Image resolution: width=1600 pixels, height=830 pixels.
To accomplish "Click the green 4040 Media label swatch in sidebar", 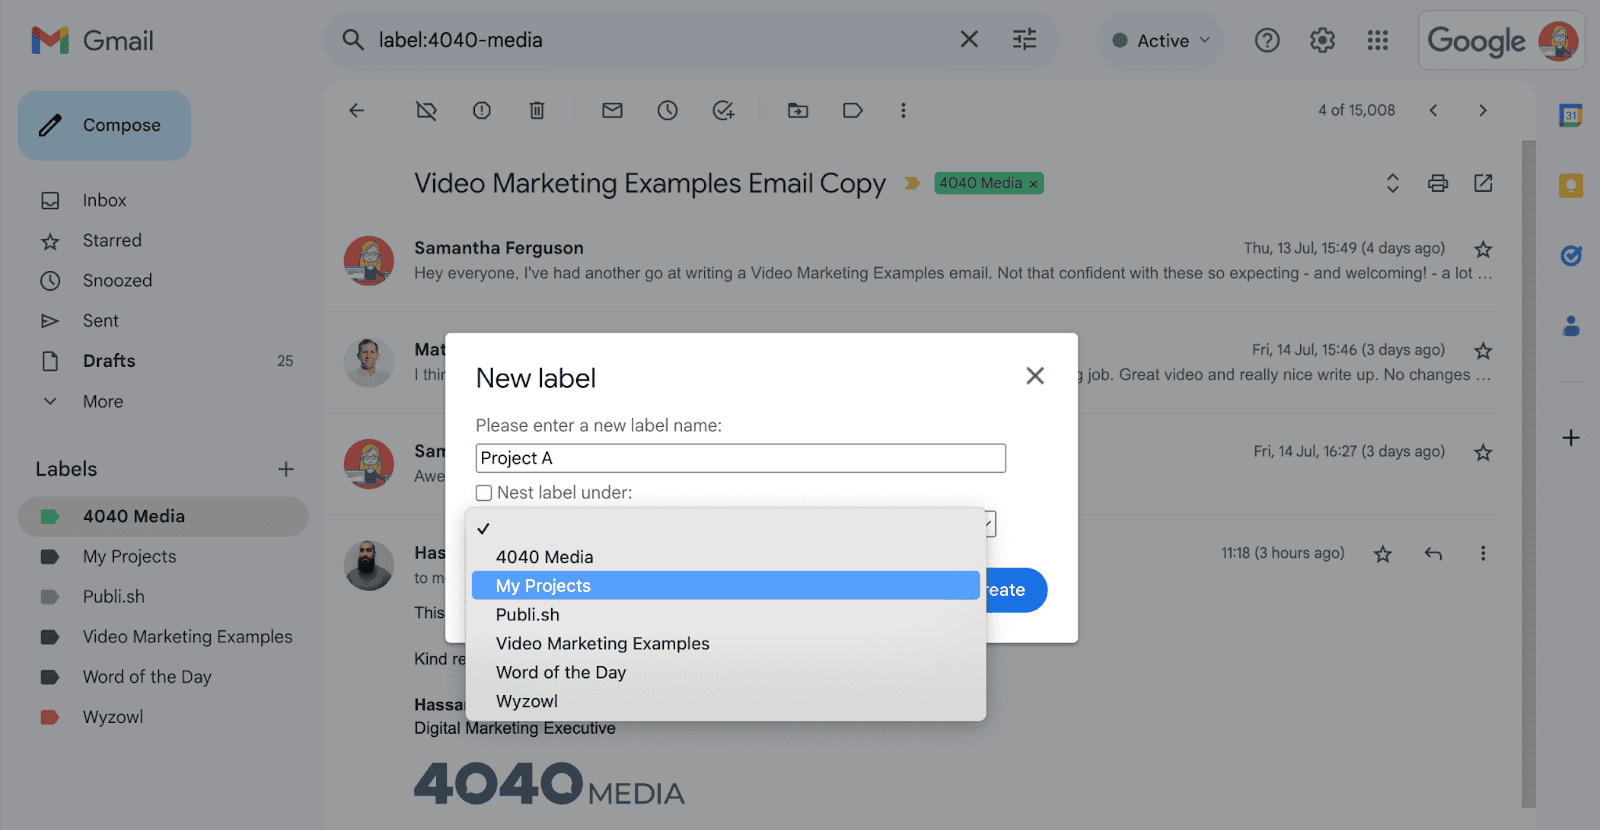I will (49, 517).
